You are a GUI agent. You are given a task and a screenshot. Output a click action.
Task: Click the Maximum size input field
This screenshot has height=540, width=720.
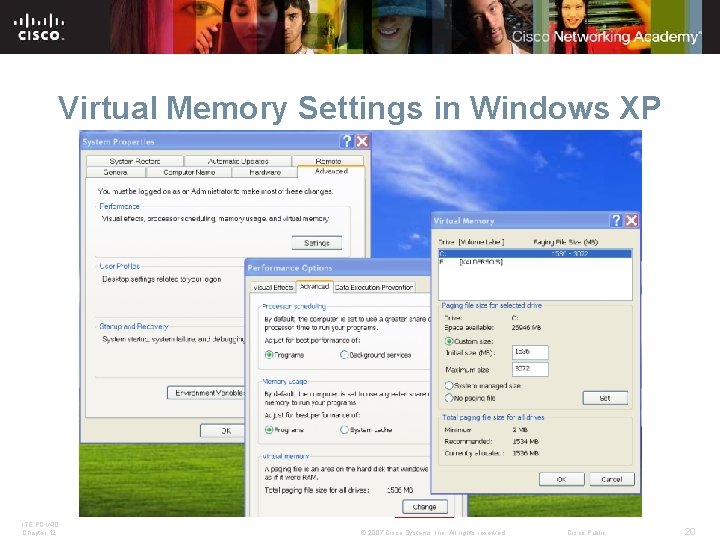pyautogui.click(x=530, y=369)
